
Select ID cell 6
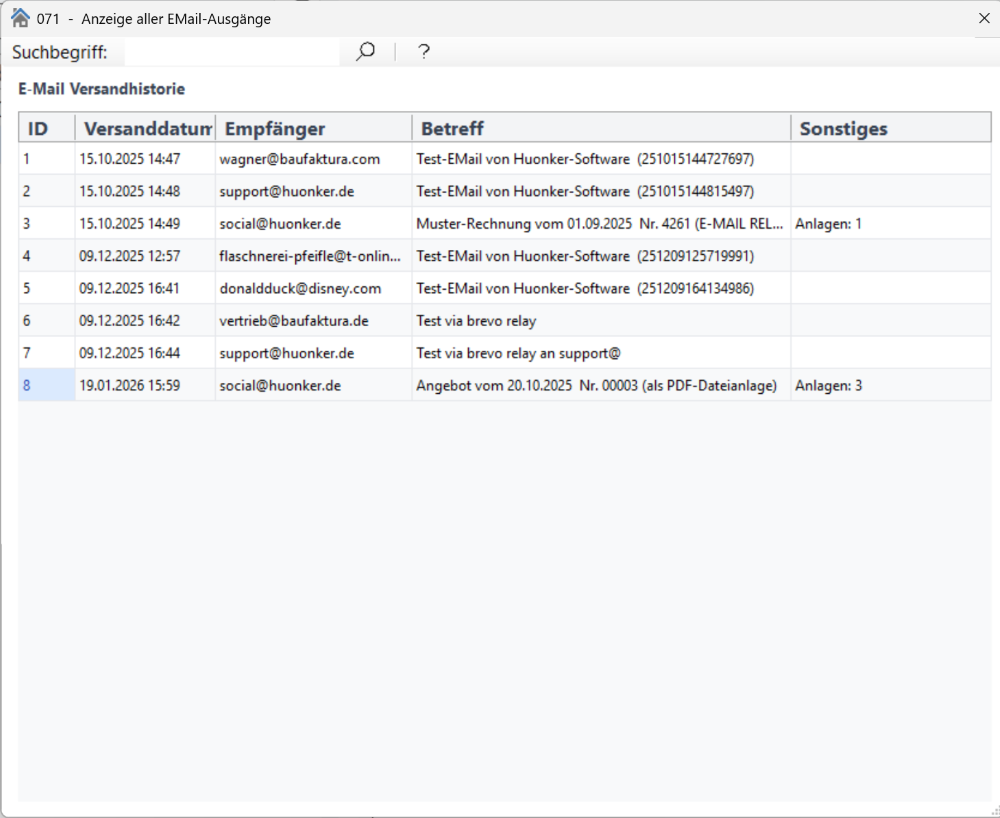(x=47, y=321)
